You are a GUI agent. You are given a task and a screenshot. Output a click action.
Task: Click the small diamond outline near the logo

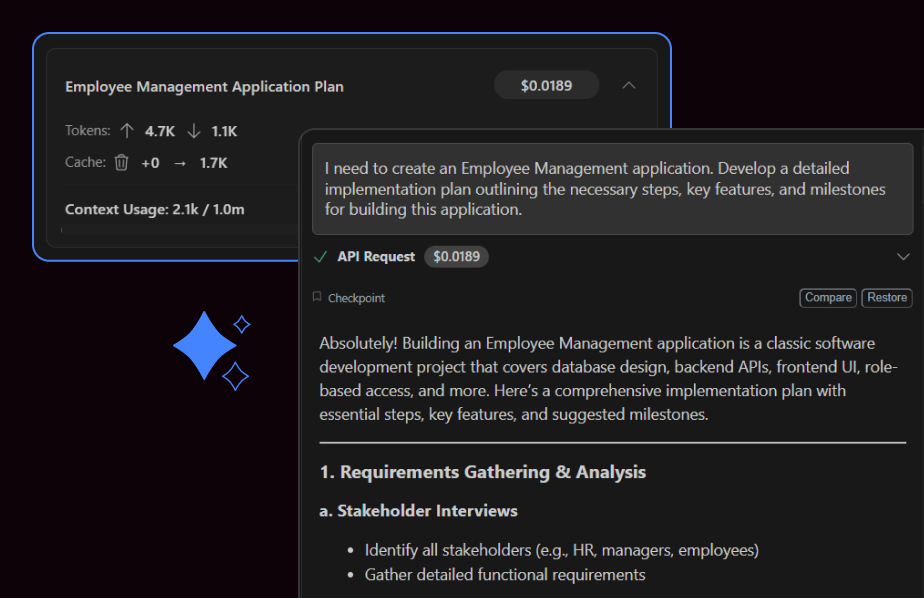point(243,322)
